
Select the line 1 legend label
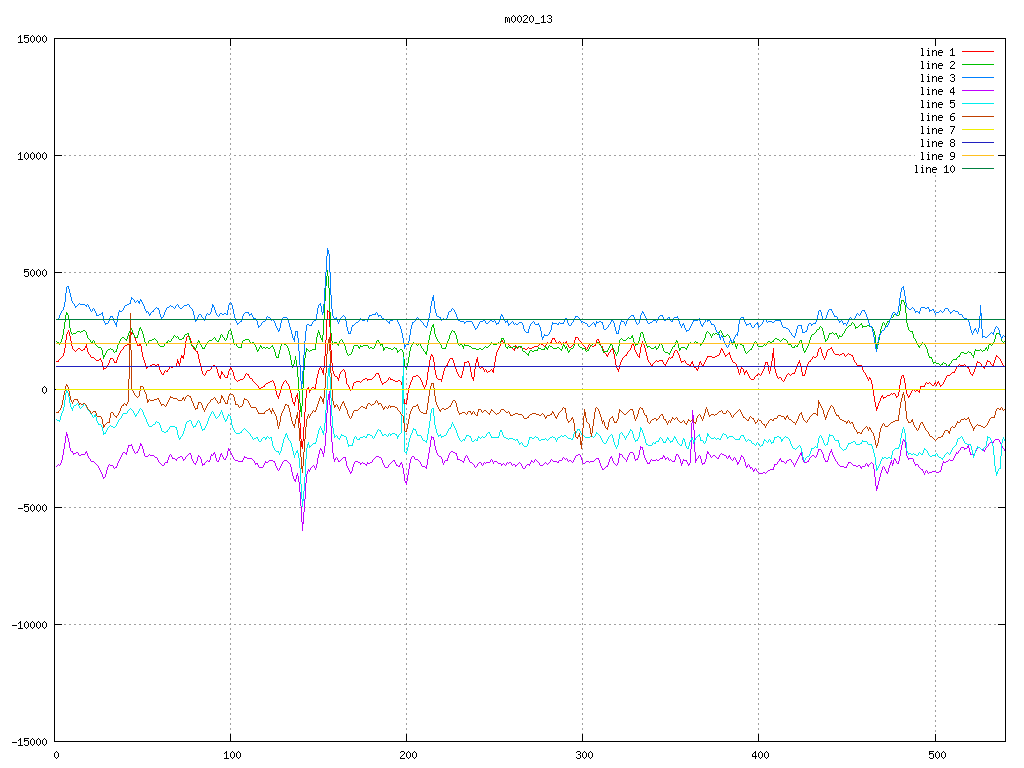click(937, 52)
